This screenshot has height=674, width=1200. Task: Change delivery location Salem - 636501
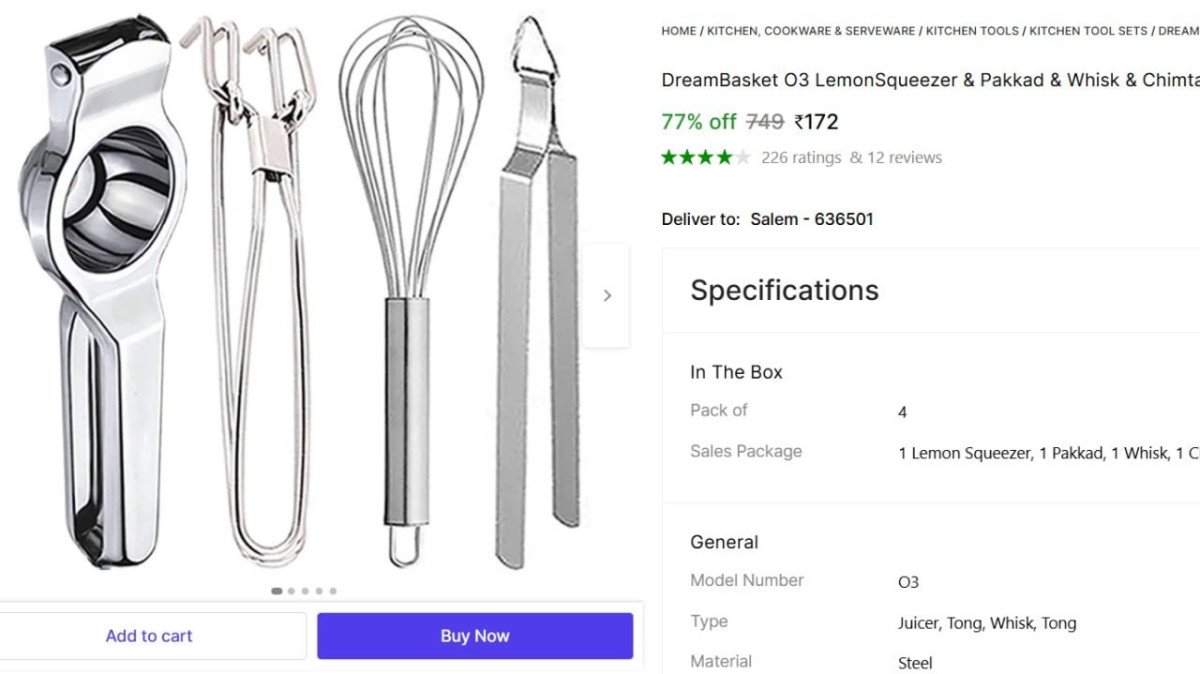[x=810, y=218]
